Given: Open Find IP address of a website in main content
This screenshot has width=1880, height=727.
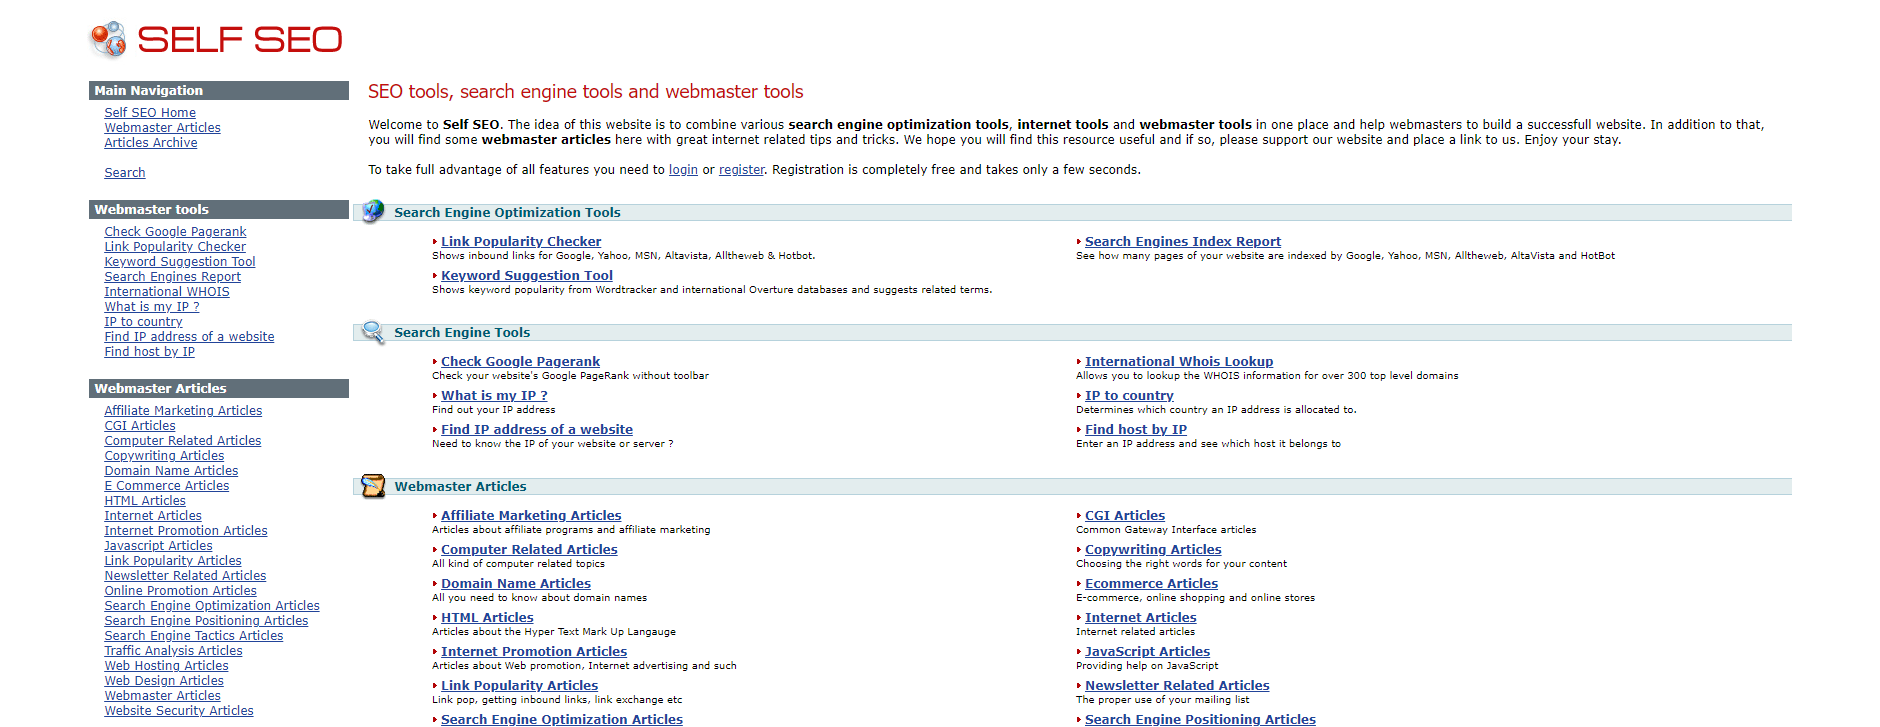Looking at the screenshot, I should click(537, 430).
